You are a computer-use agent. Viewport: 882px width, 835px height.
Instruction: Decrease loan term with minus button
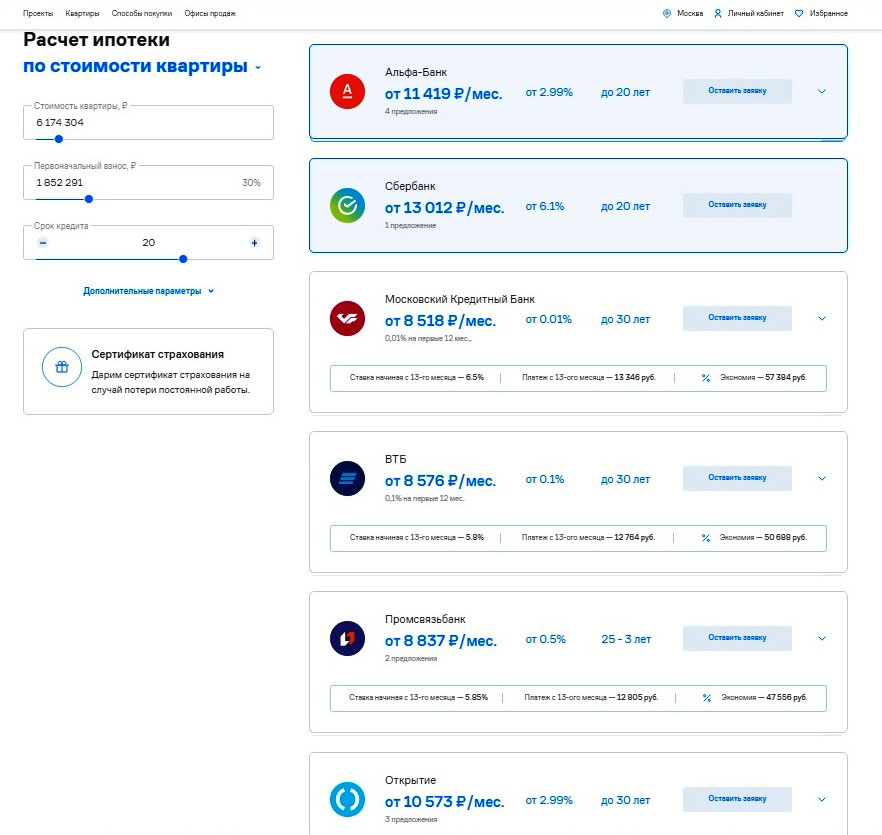tap(43, 243)
